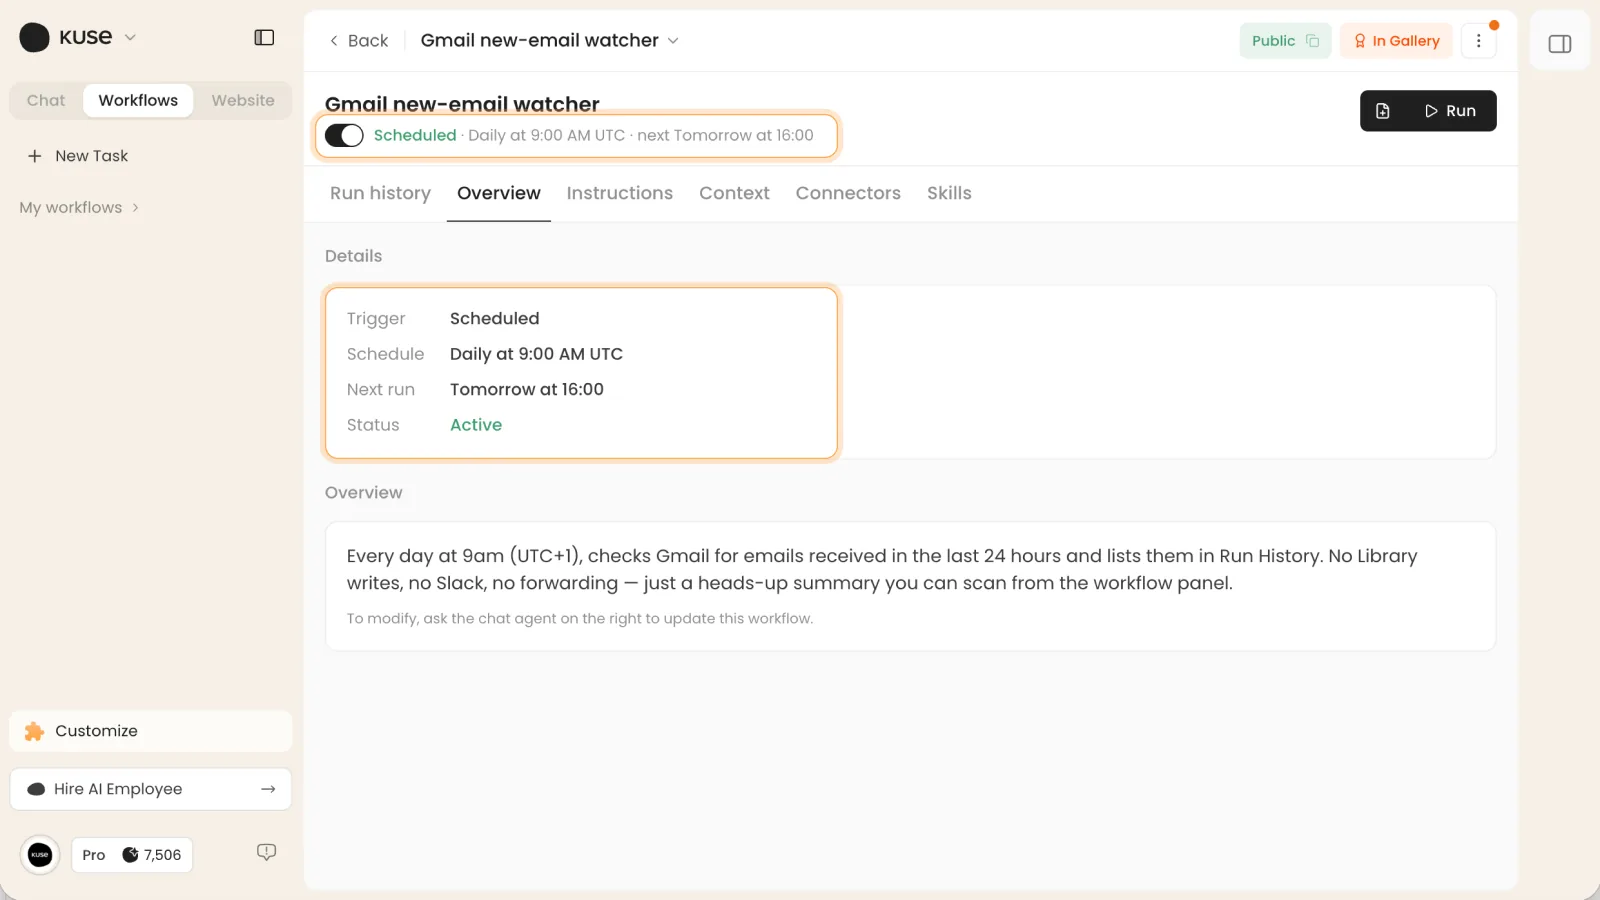Viewport: 1600px width, 900px height.
Task: Open the Run history tab
Action: tap(380, 193)
